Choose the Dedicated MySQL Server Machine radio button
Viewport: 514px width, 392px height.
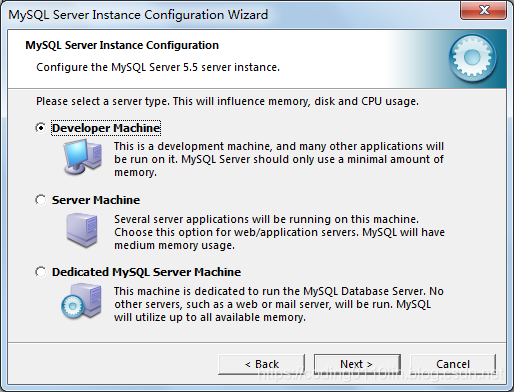[x=41, y=272]
